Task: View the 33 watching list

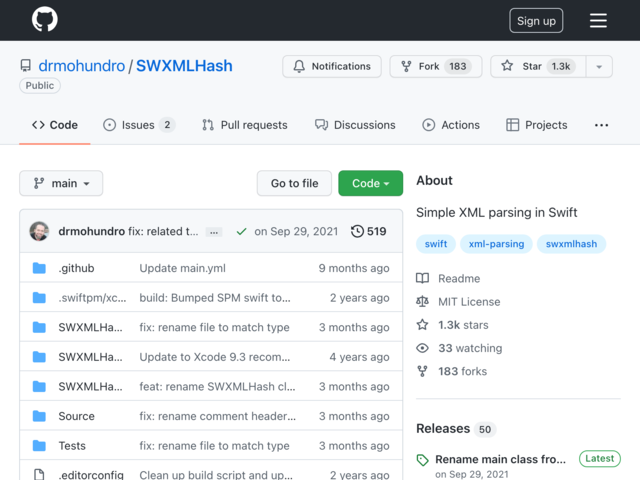Action: click(470, 348)
